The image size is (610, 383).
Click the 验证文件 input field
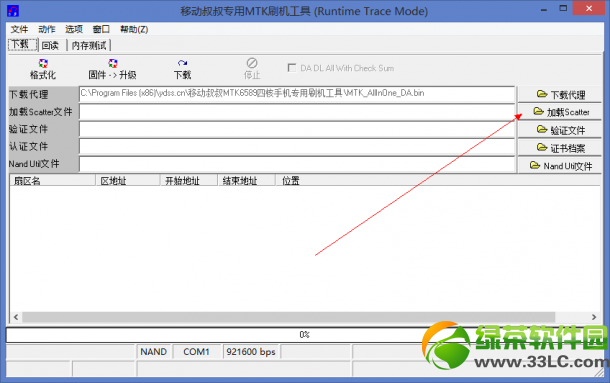[x=297, y=129]
